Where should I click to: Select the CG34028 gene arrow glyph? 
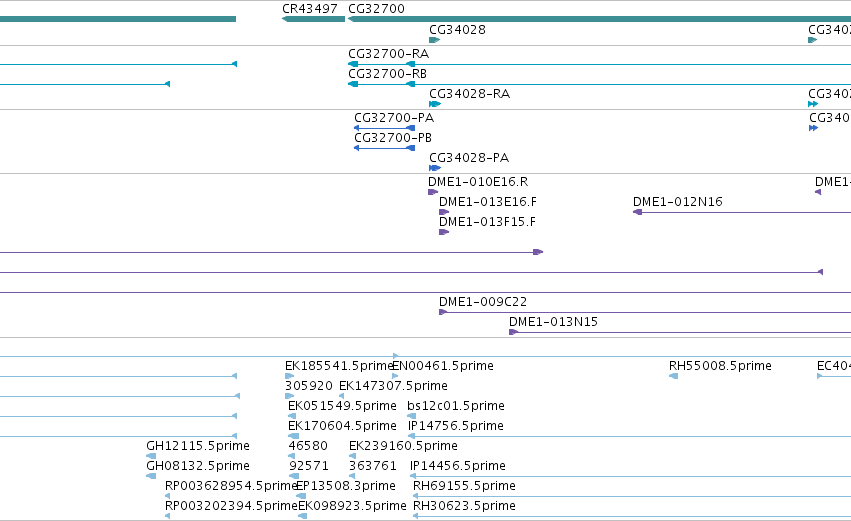click(x=434, y=40)
